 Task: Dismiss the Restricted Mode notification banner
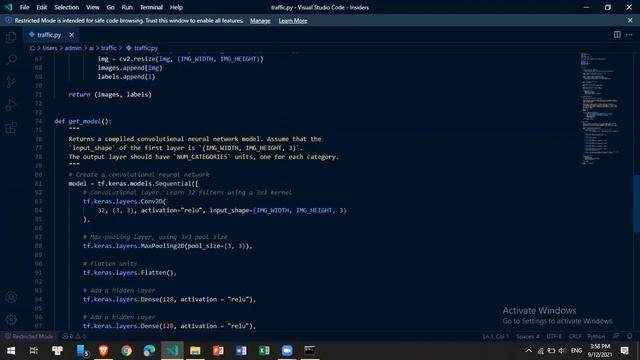630,20
